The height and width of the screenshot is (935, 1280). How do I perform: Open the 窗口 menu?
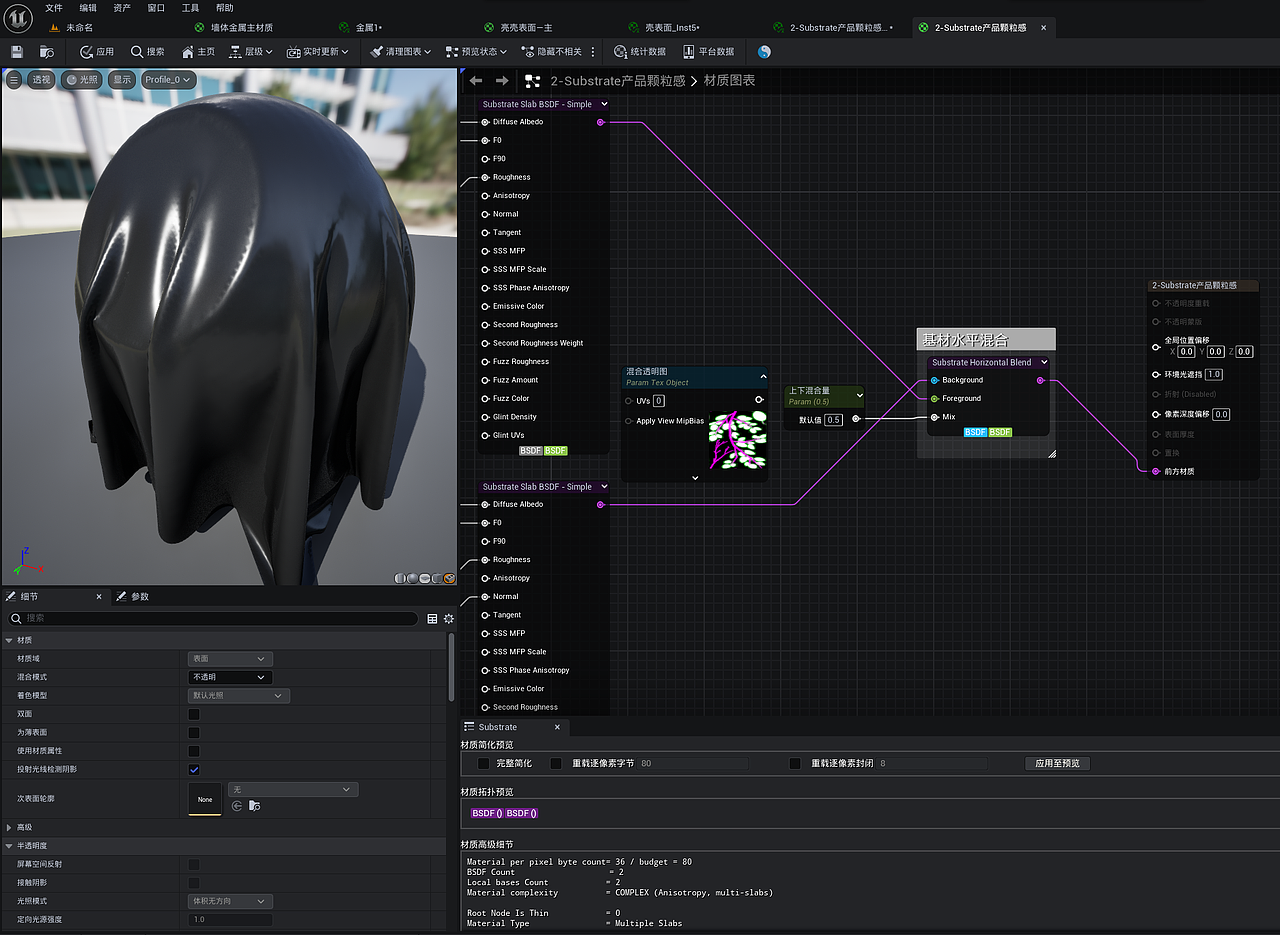pyautogui.click(x=156, y=8)
